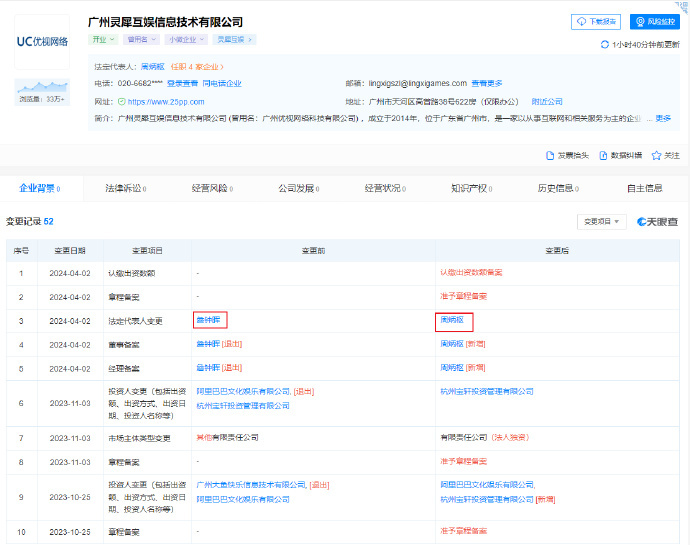Switch to the 知识产权 tab
Screen dimensions: 690x545
click(x=471, y=188)
